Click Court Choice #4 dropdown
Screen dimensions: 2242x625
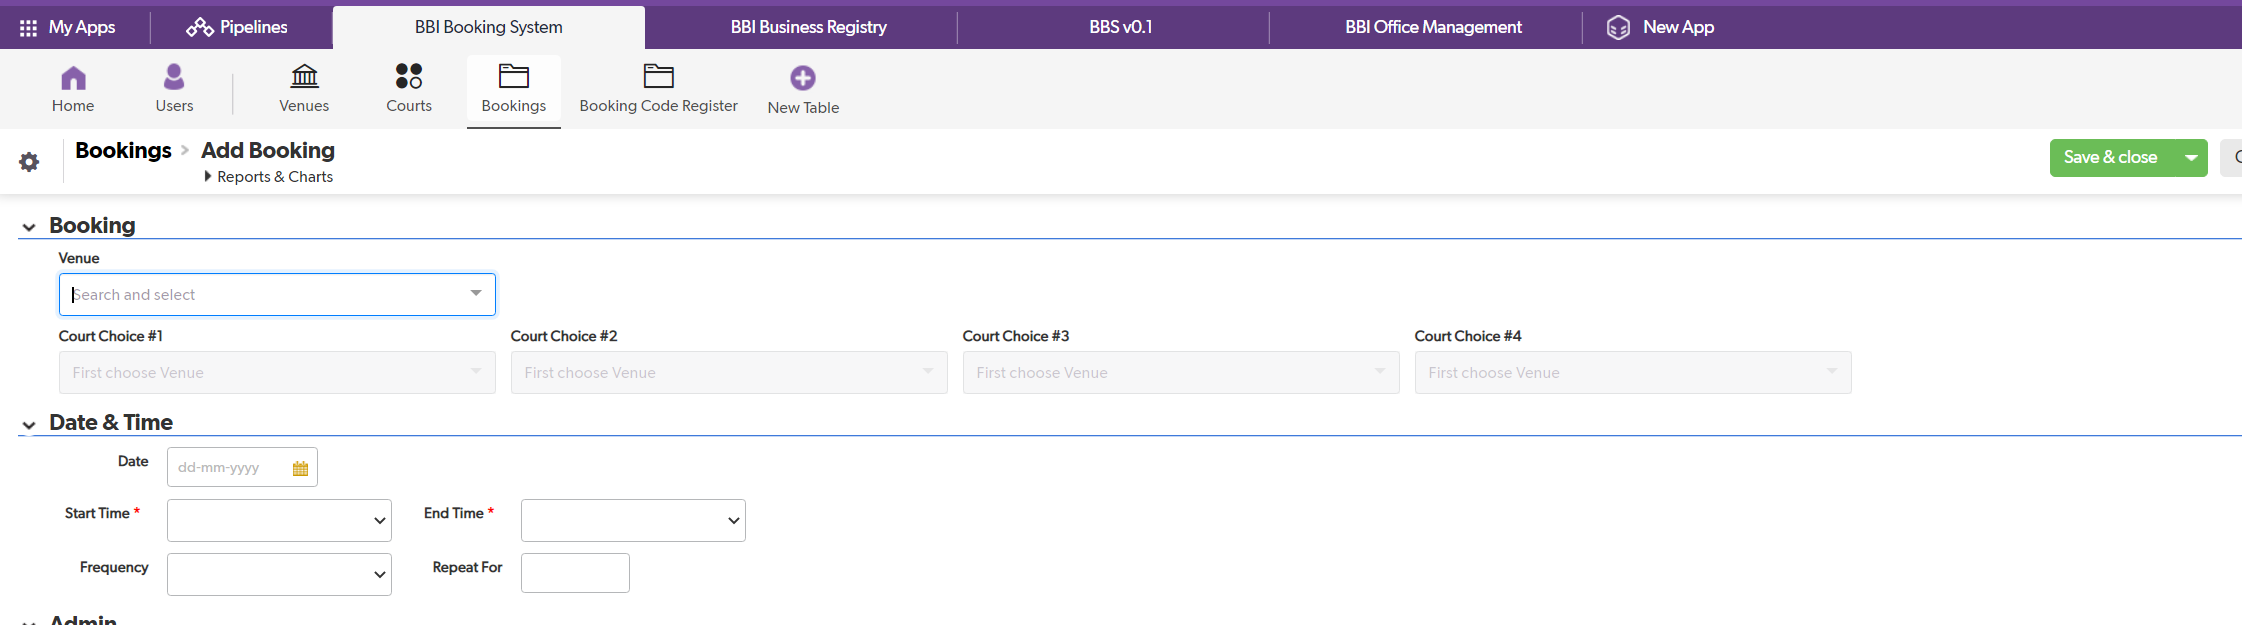pyautogui.click(x=1633, y=372)
